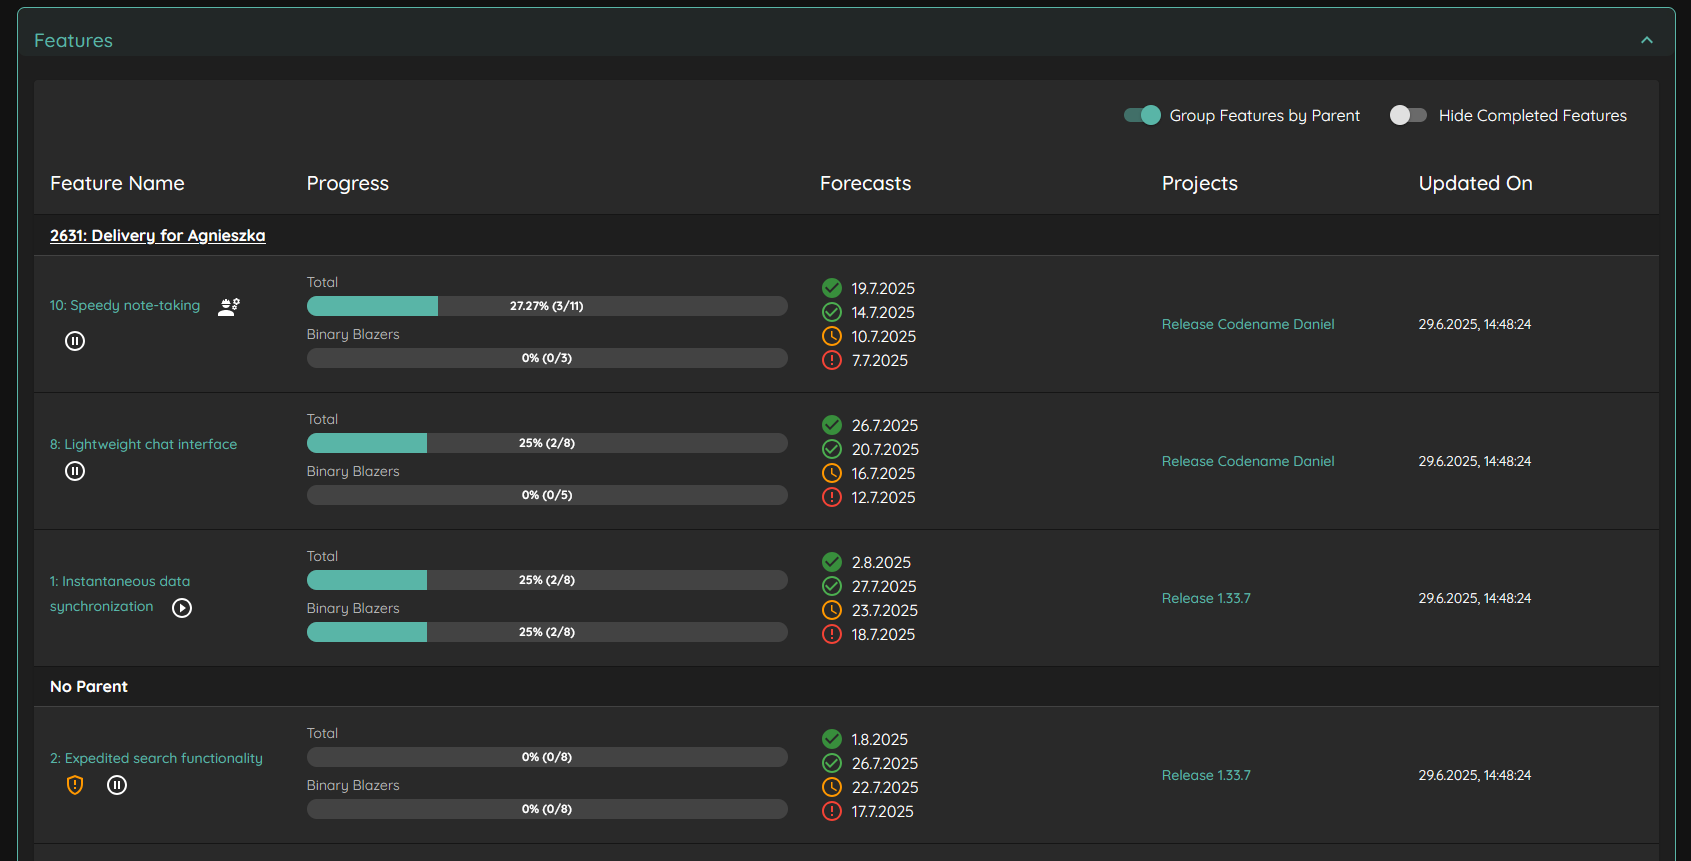Click outlined check icon beside 27.7.2025
The image size is (1691, 861).
point(832,586)
